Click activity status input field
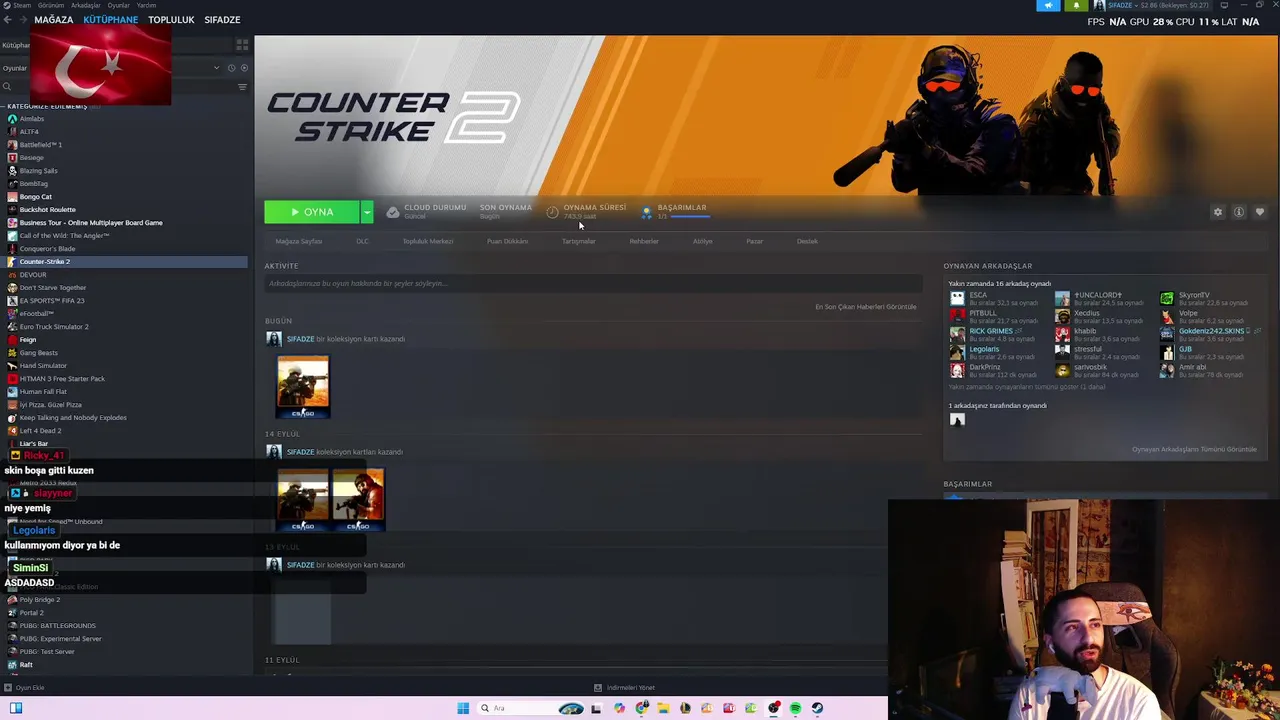This screenshot has width=1280, height=720. [592, 284]
